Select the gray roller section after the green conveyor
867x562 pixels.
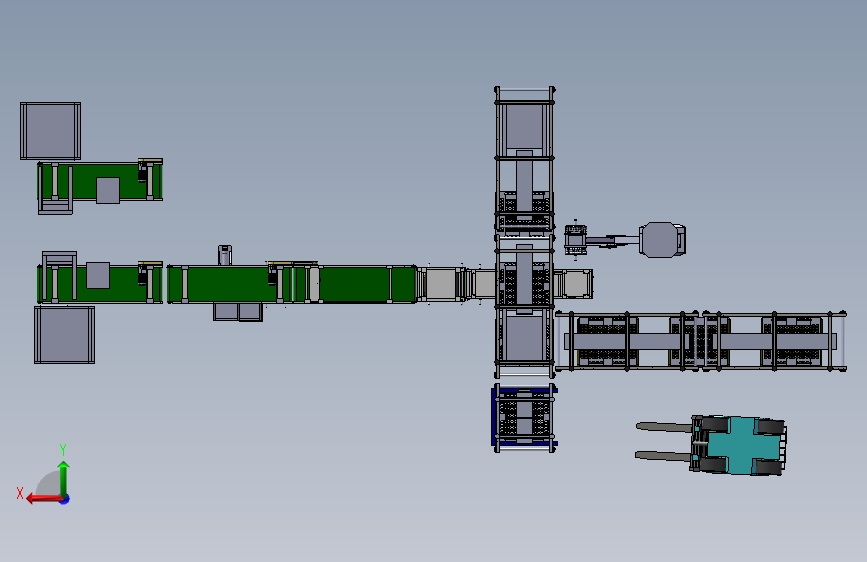pyautogui.click(x=441, y=284)
